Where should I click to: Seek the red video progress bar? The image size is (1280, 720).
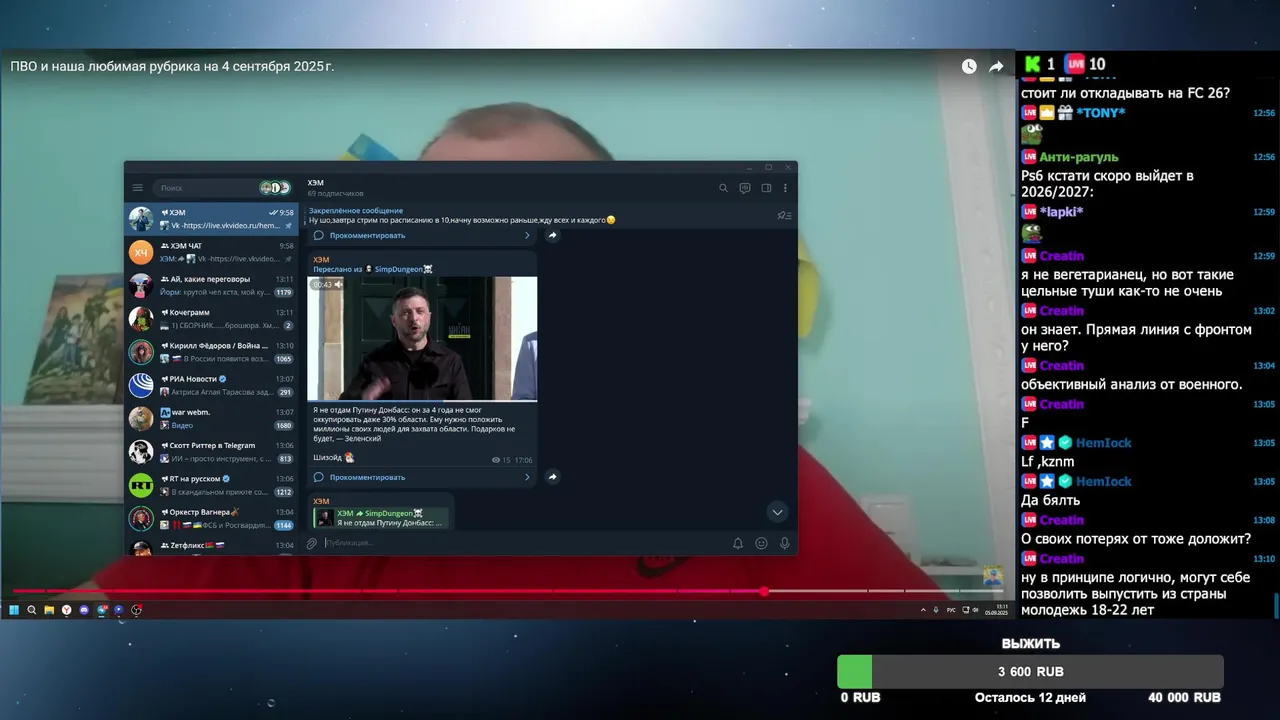508,591
